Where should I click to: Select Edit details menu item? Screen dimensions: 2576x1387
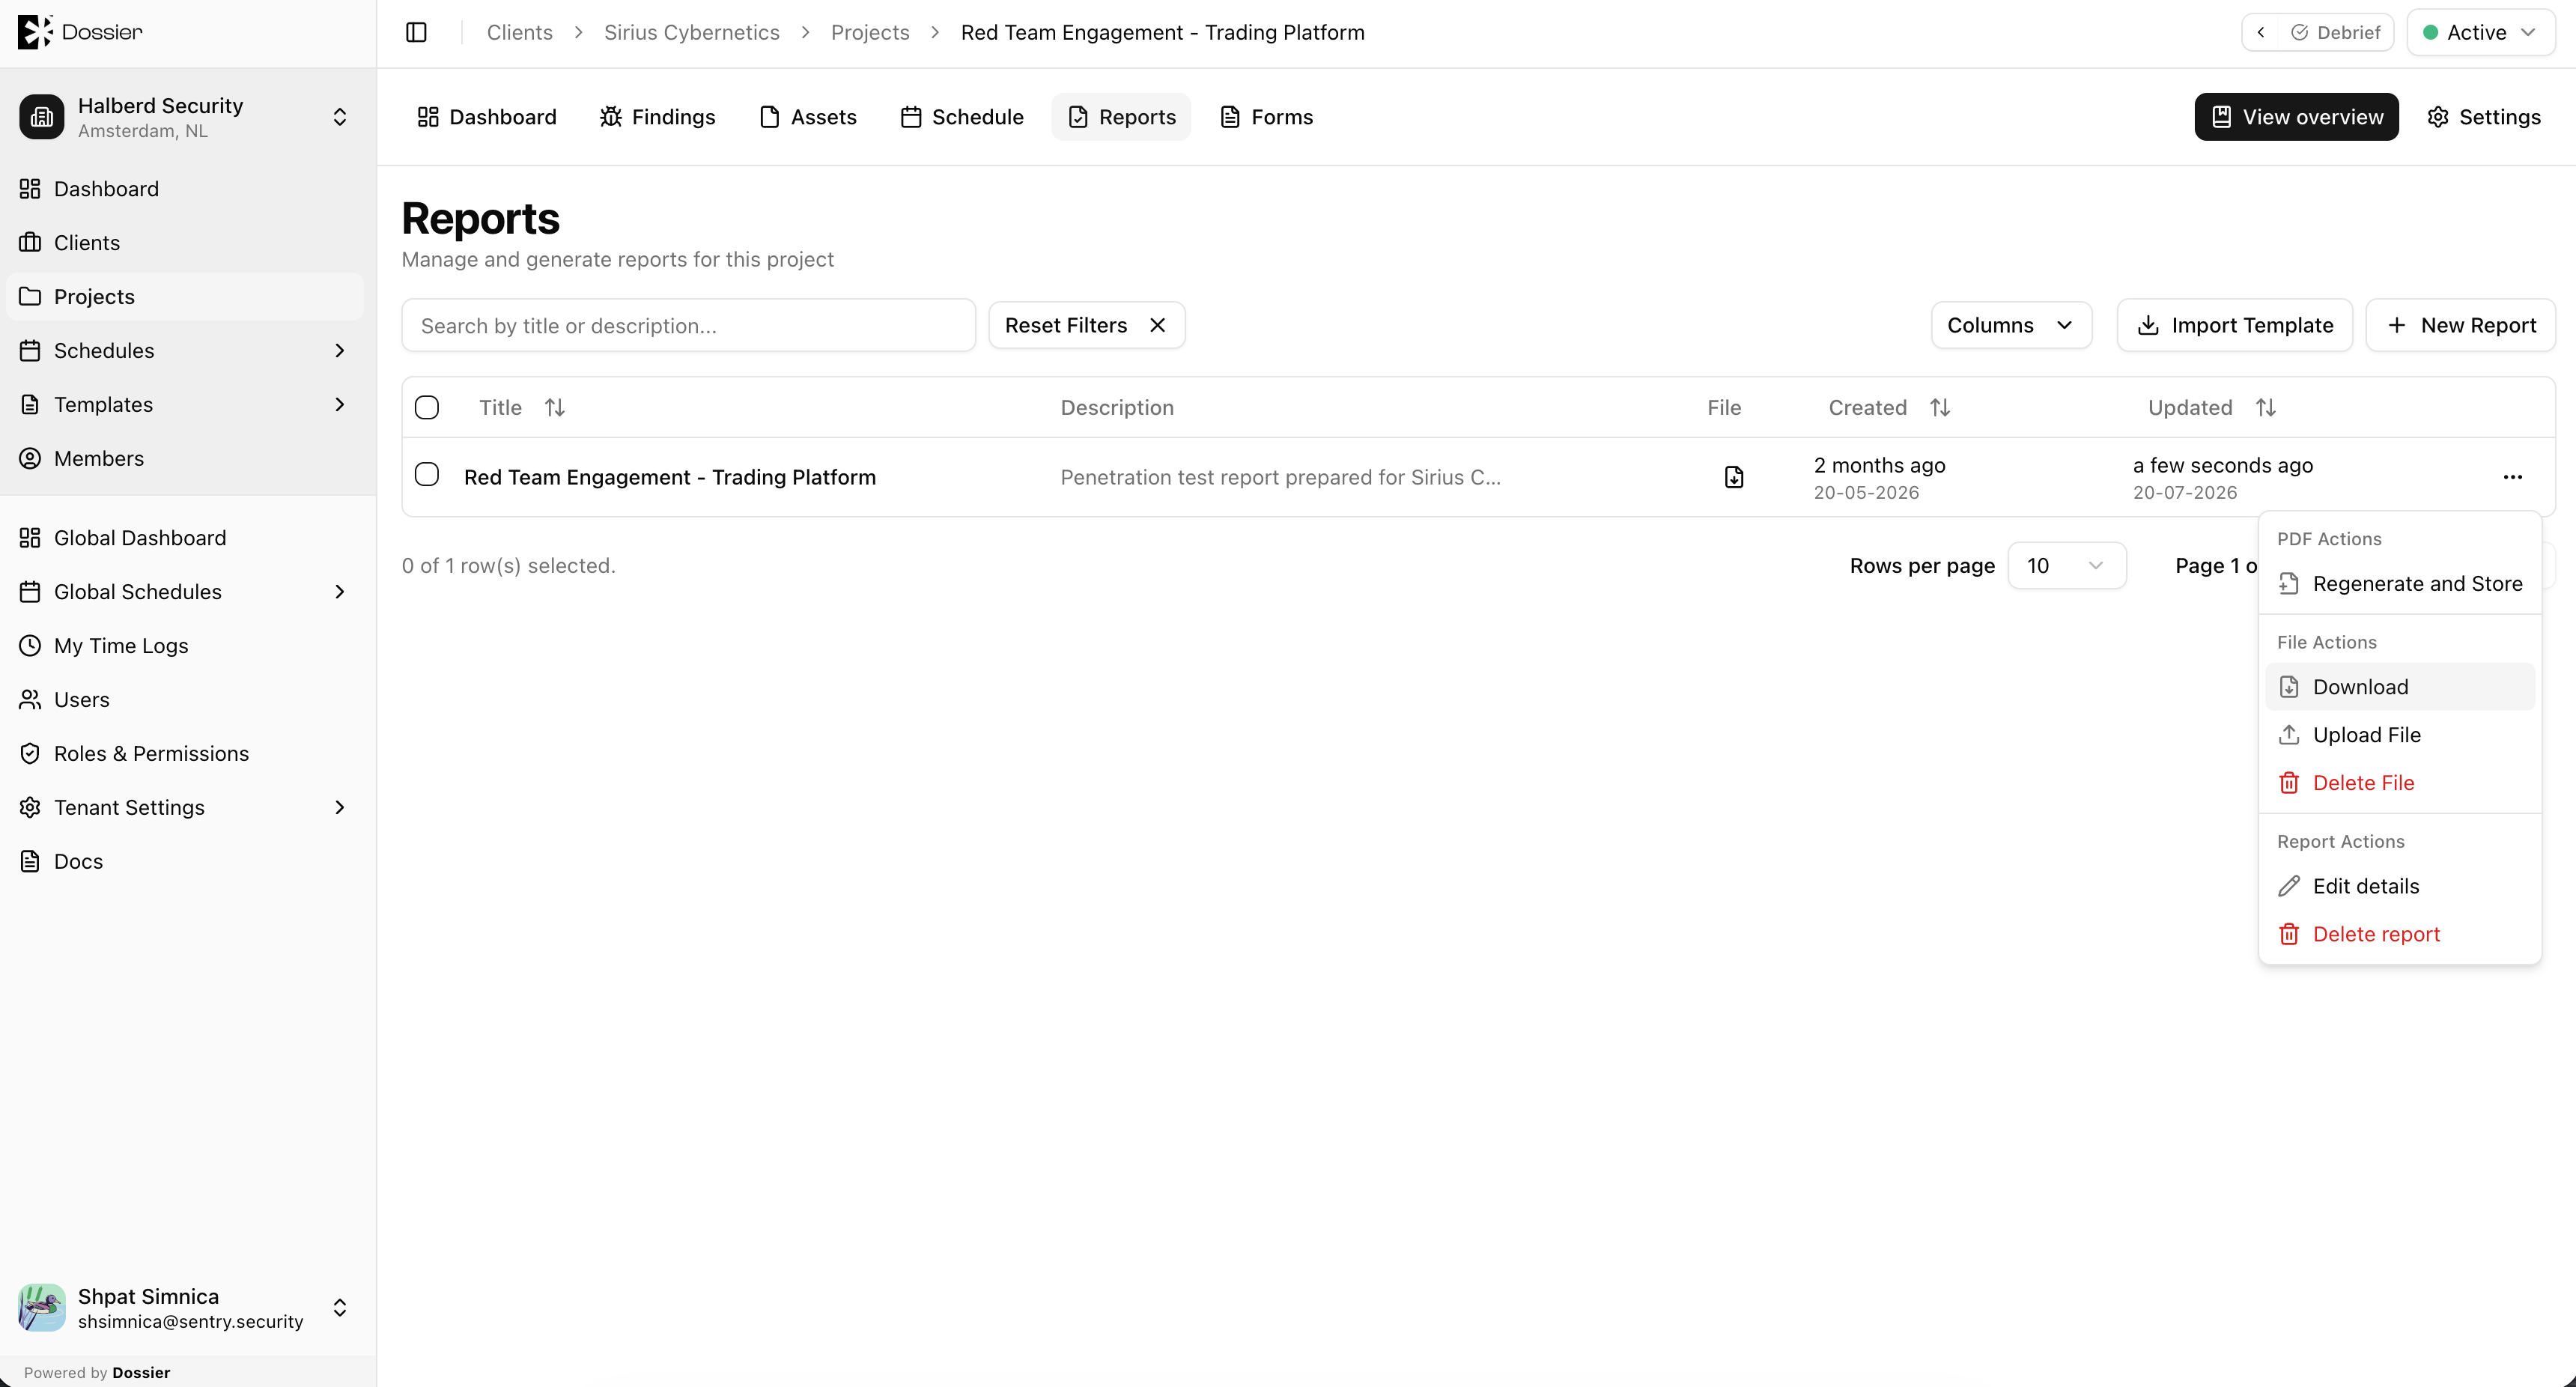[2400, 886]
